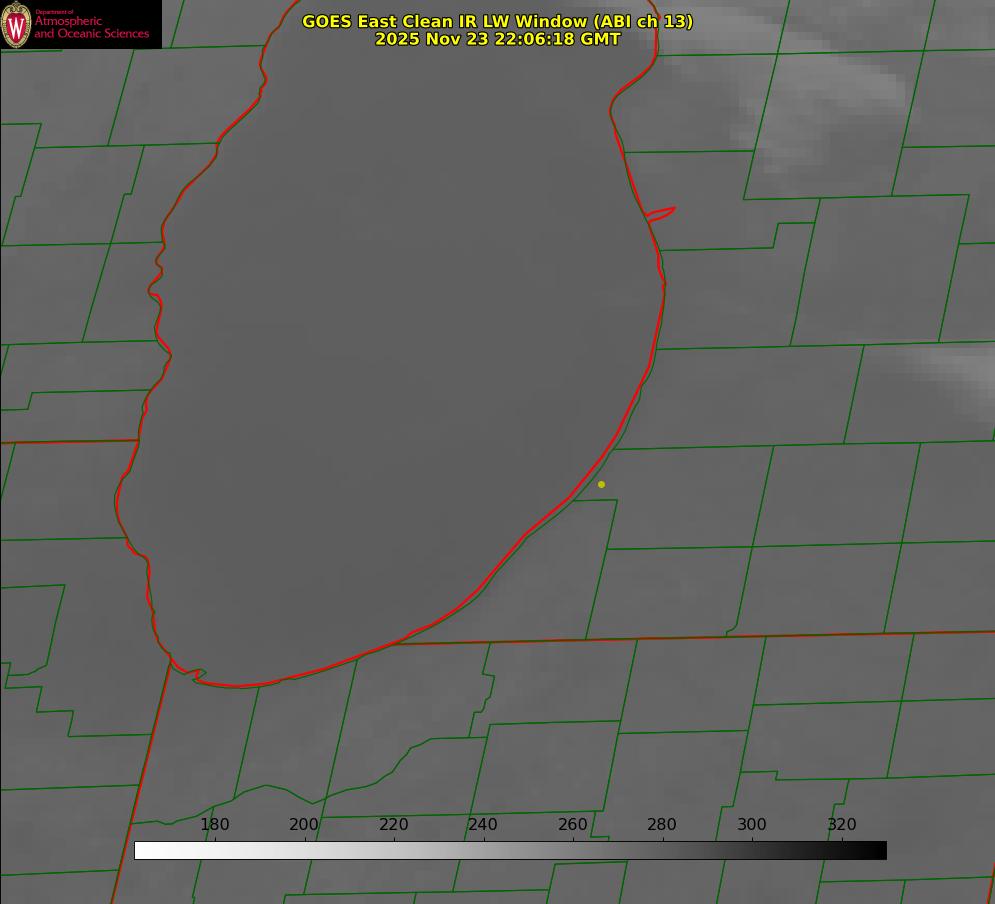Click the 180 colorbar label
Image resolution: width=995 pixels, height=904 pixels.
(215, 825)
